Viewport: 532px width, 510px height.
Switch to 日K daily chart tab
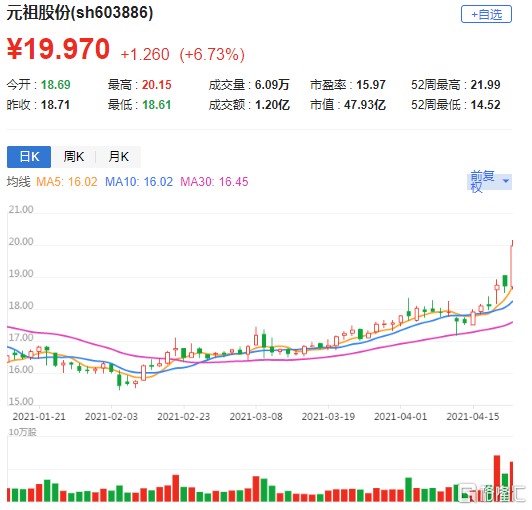pyautogui.click(x=29, y=157)
